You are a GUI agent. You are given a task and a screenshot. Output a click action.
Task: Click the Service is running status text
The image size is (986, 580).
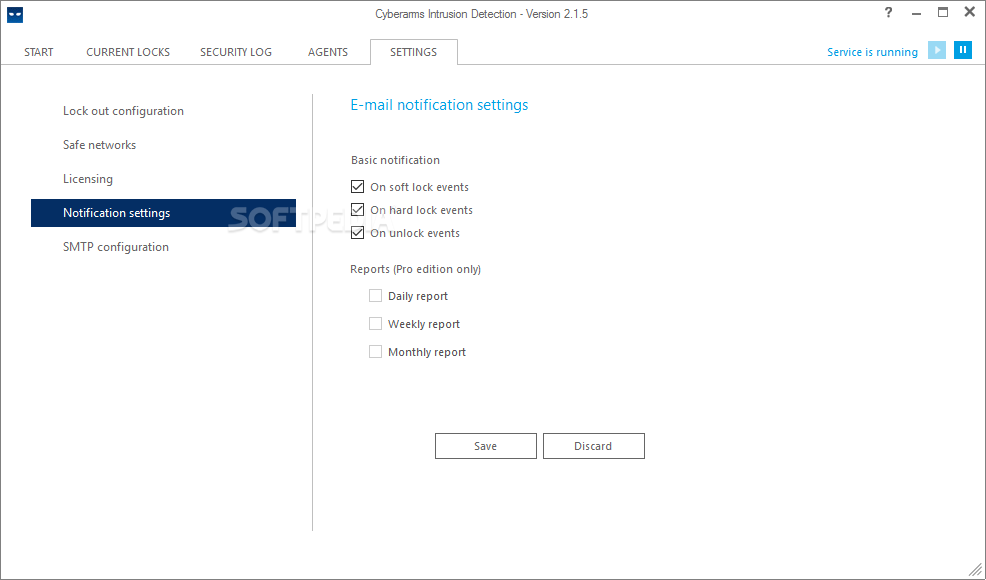pos(872,52)
